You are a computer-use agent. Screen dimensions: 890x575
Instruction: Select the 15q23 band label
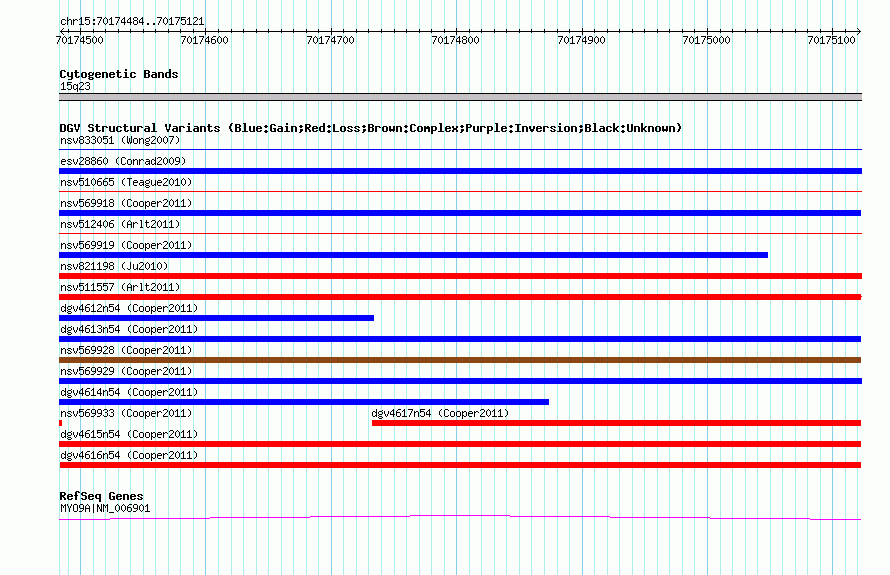point(75,86)
